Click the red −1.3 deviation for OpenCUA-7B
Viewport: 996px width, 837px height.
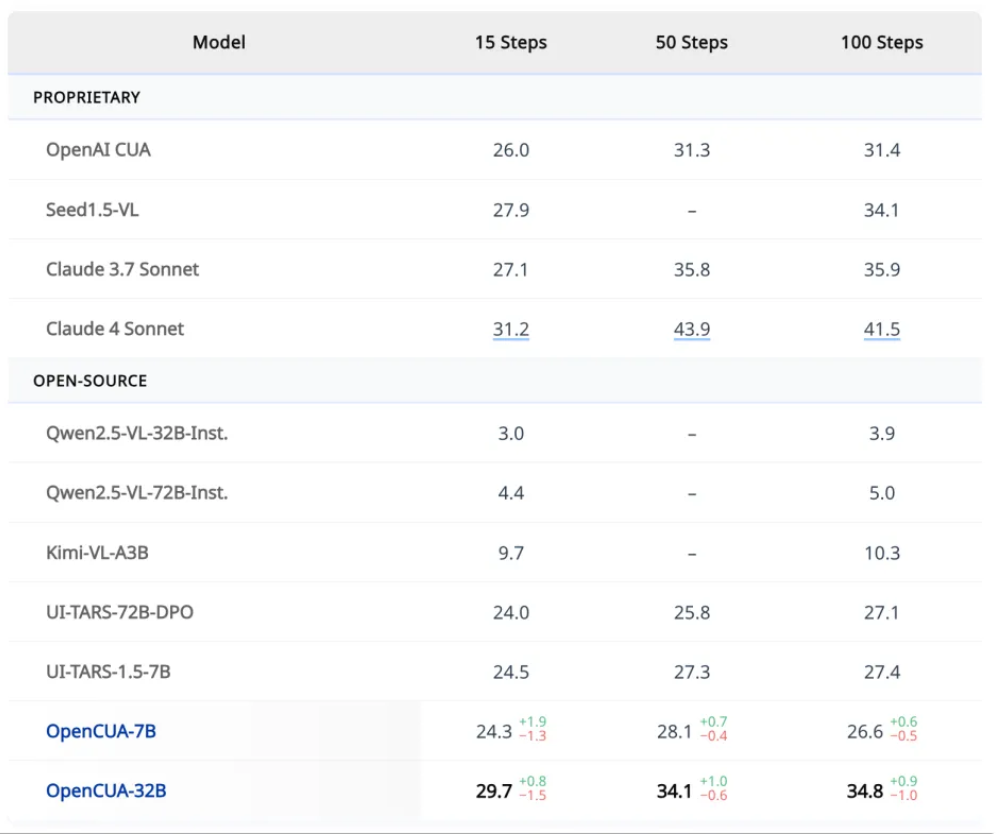point(532,736)
